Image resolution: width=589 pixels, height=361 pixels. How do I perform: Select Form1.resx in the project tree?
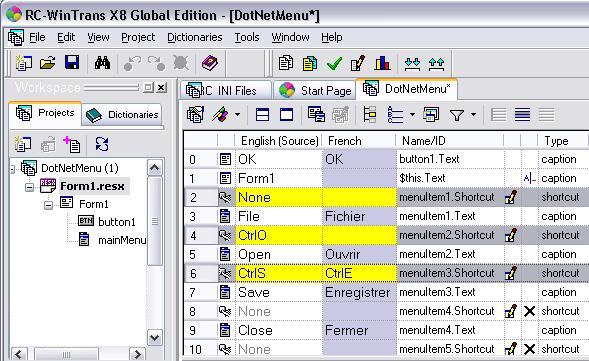(92, 186)
